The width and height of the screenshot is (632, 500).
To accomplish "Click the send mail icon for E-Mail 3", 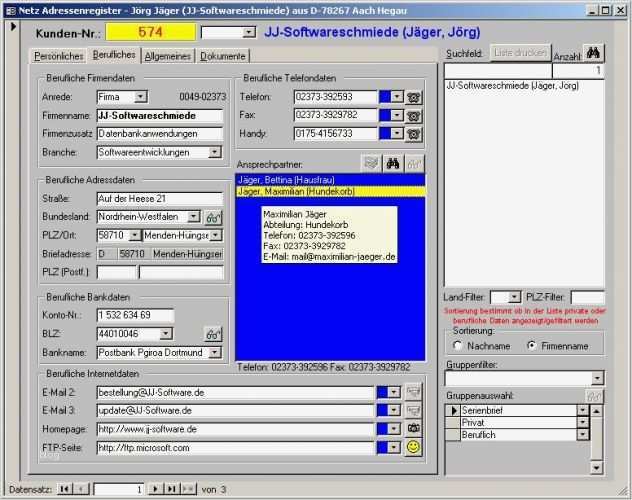I will [x=414, y=410].
